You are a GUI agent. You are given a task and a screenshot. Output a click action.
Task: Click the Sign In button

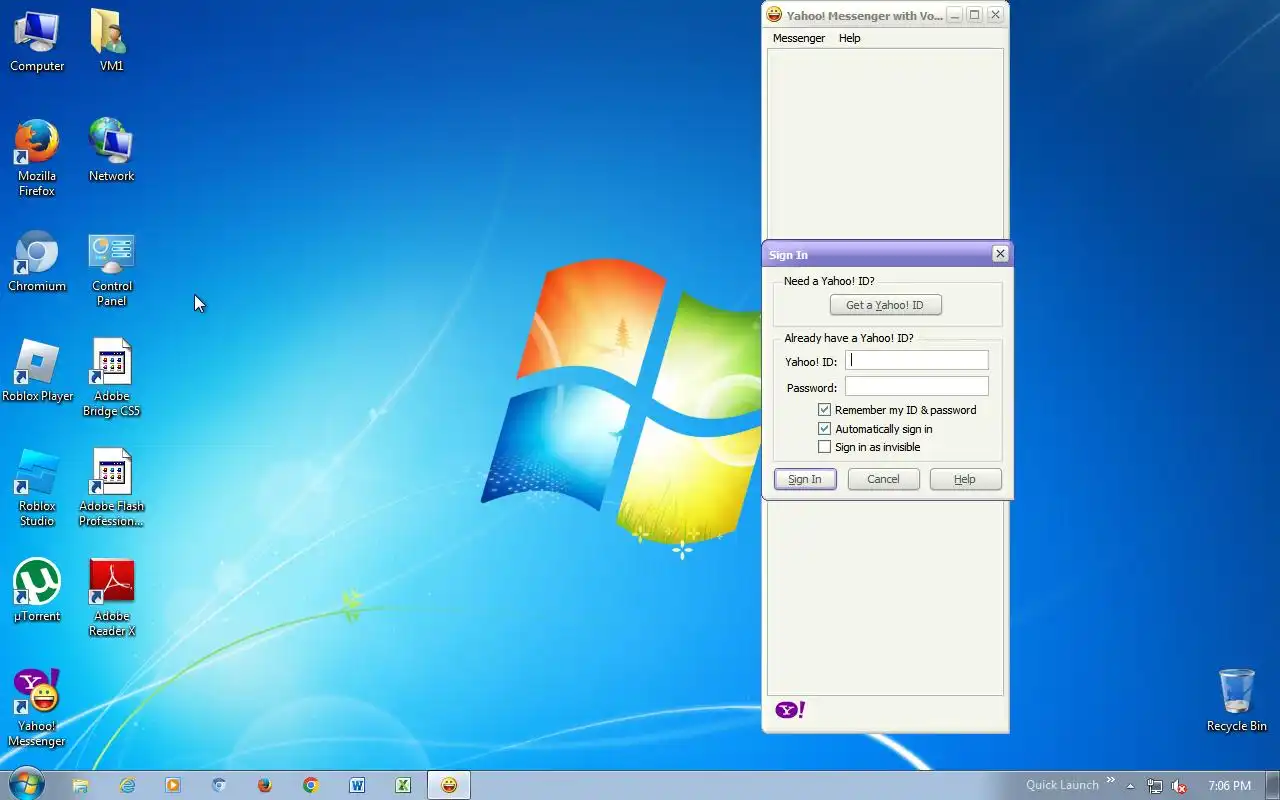click(805, 479)
